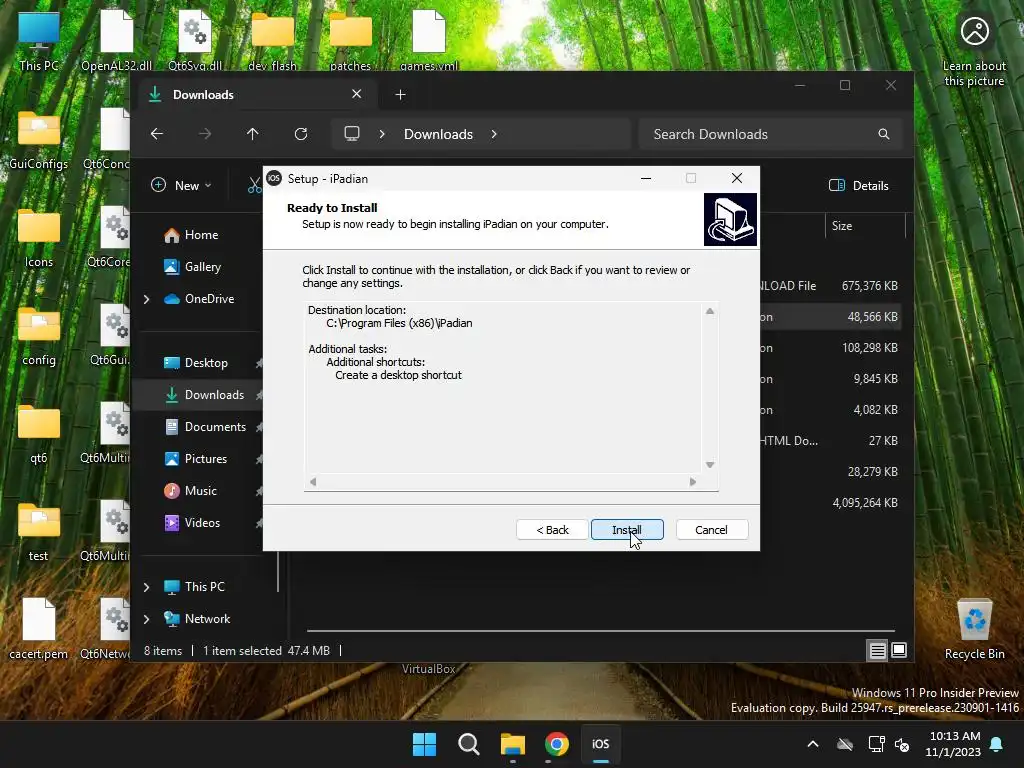Open Pictures in navigation pane
1024x768 pixels.
coord(206,459)
